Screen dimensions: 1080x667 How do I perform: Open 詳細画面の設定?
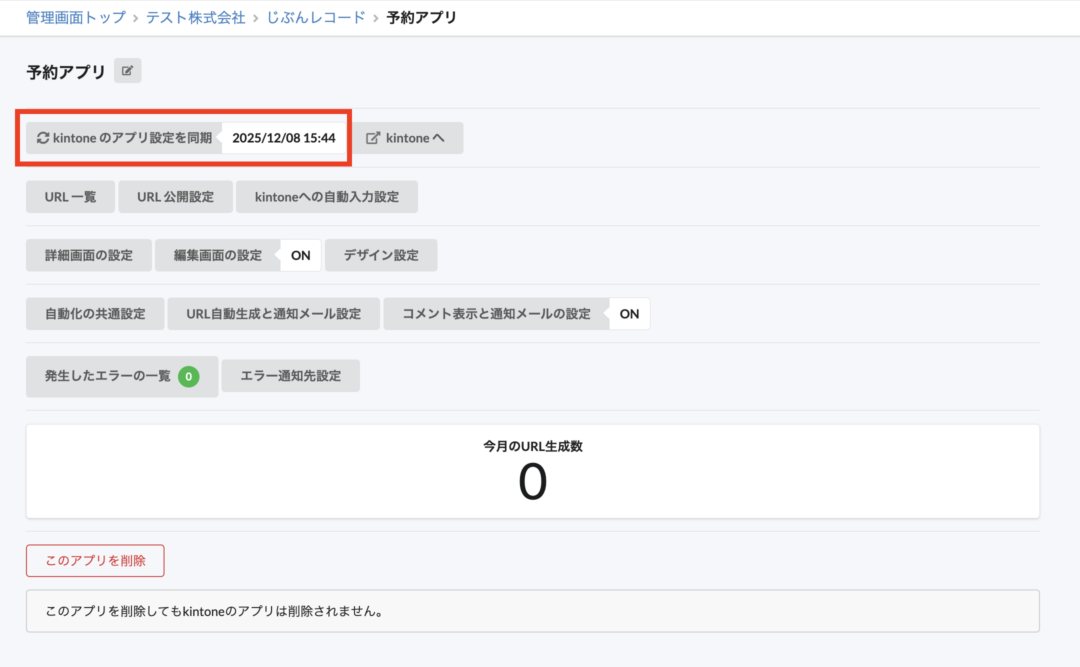click(x=88, y=255)
